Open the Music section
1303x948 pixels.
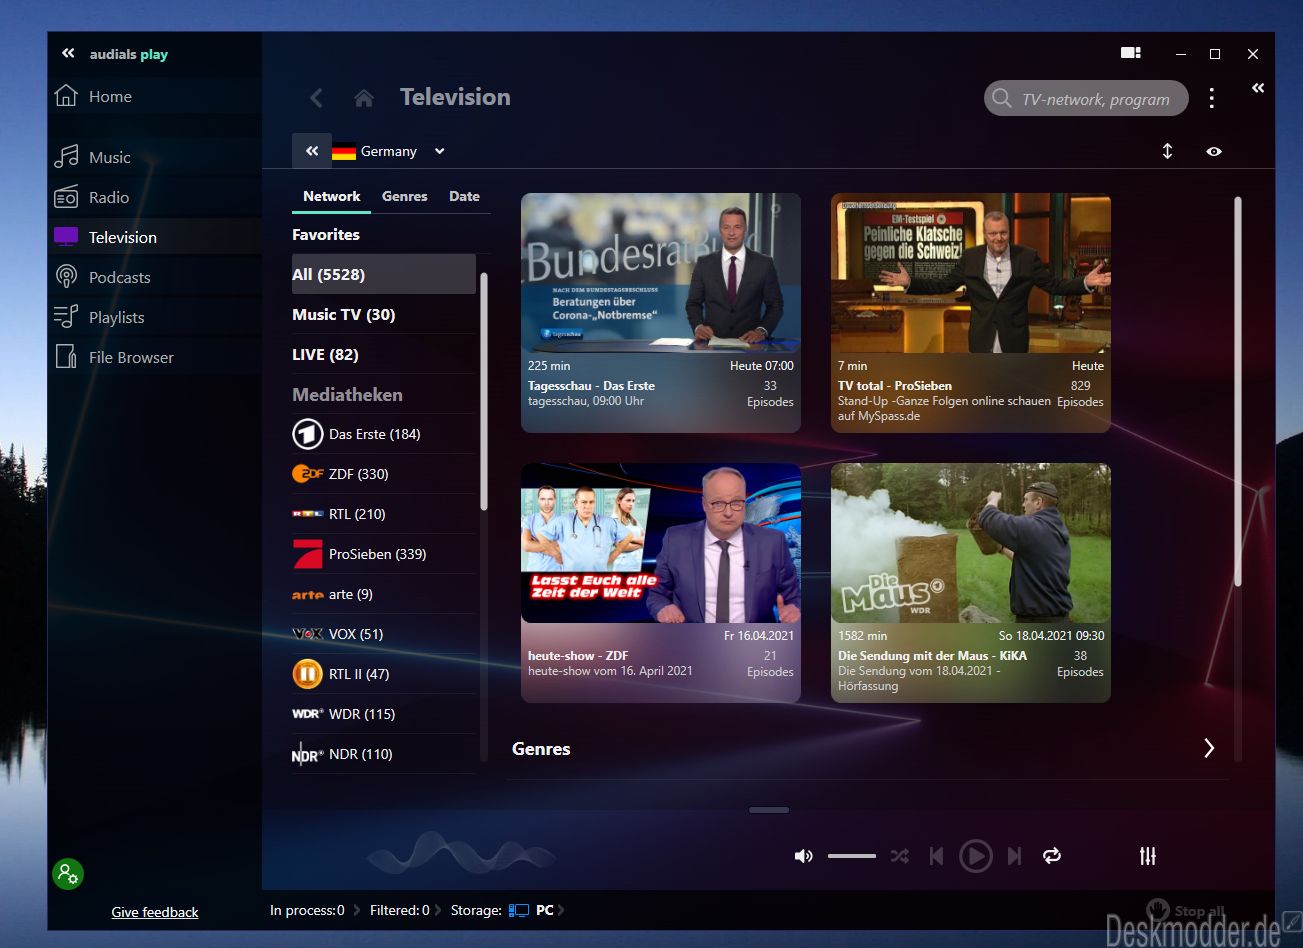pyautogui.click(x=155, y=157)
